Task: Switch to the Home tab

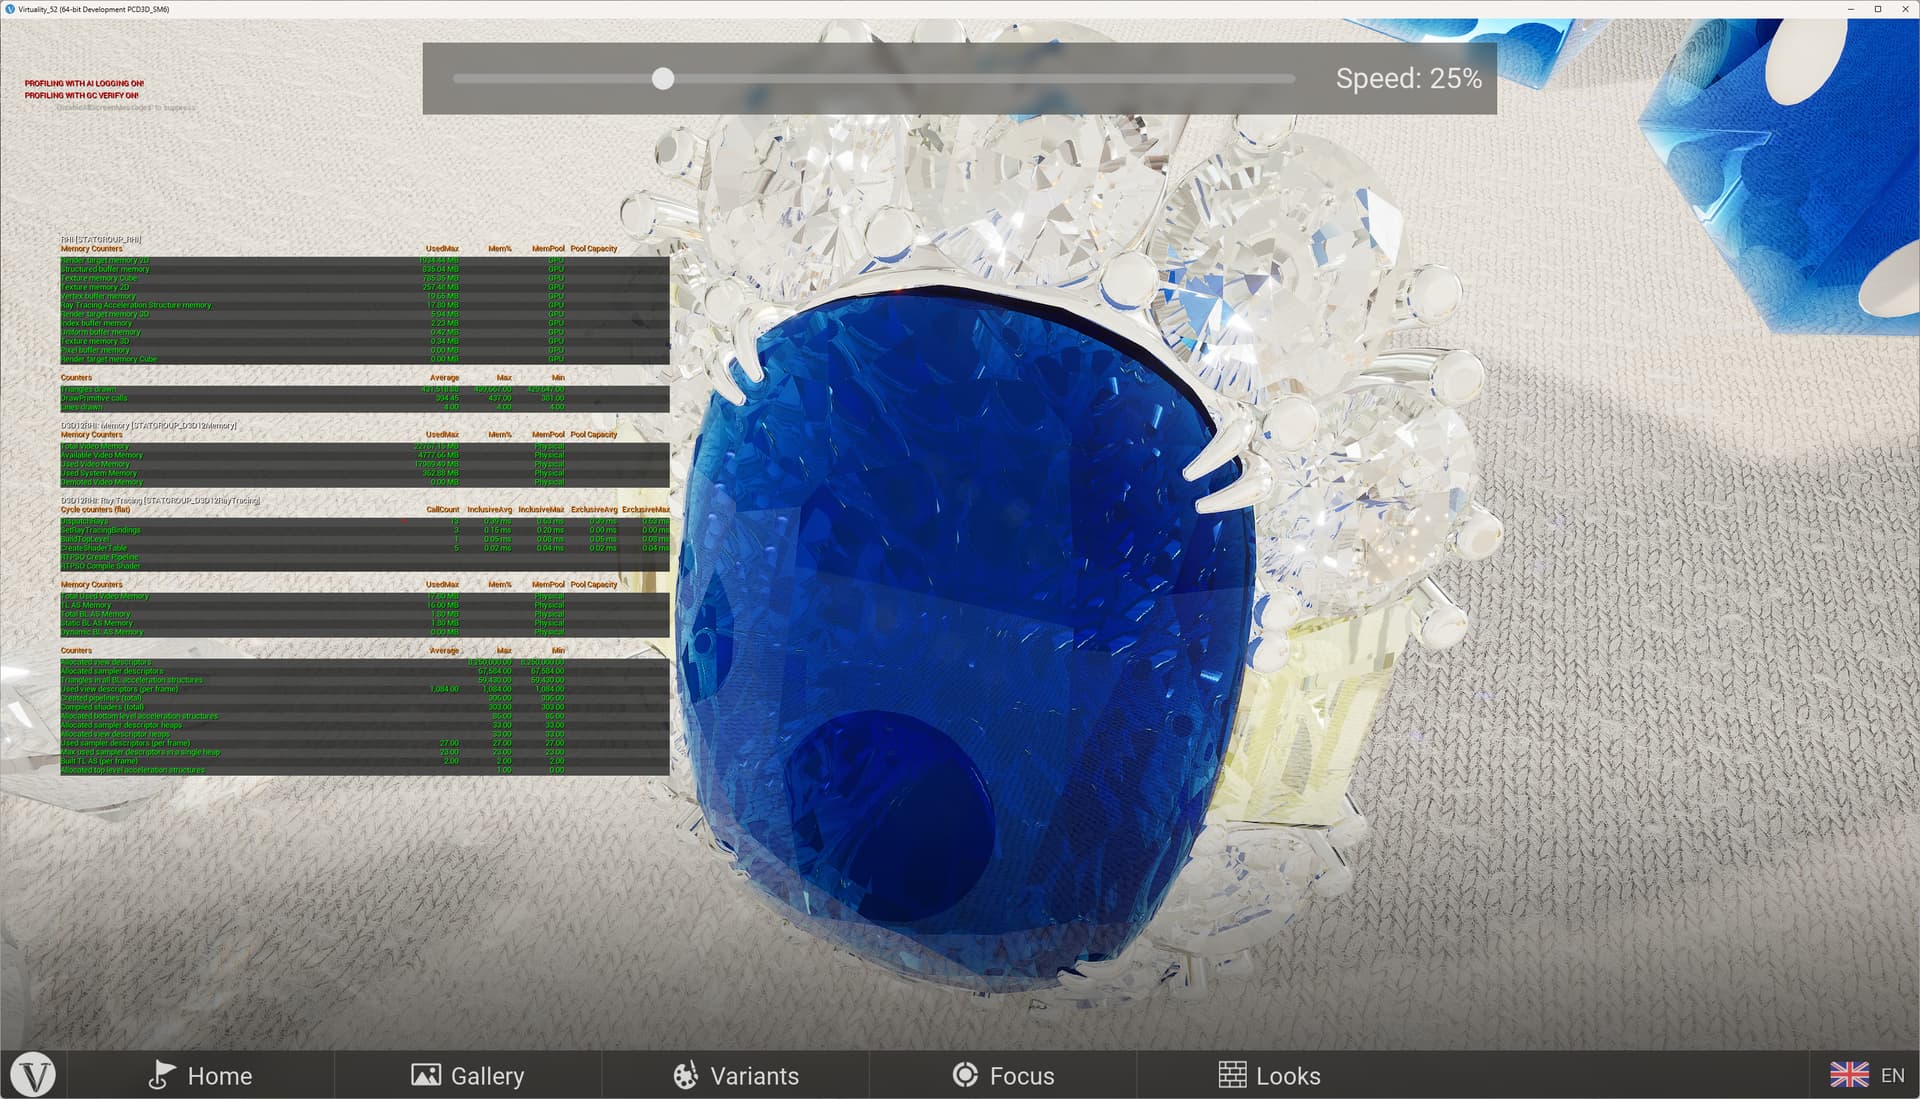Action: (220, 1075)
